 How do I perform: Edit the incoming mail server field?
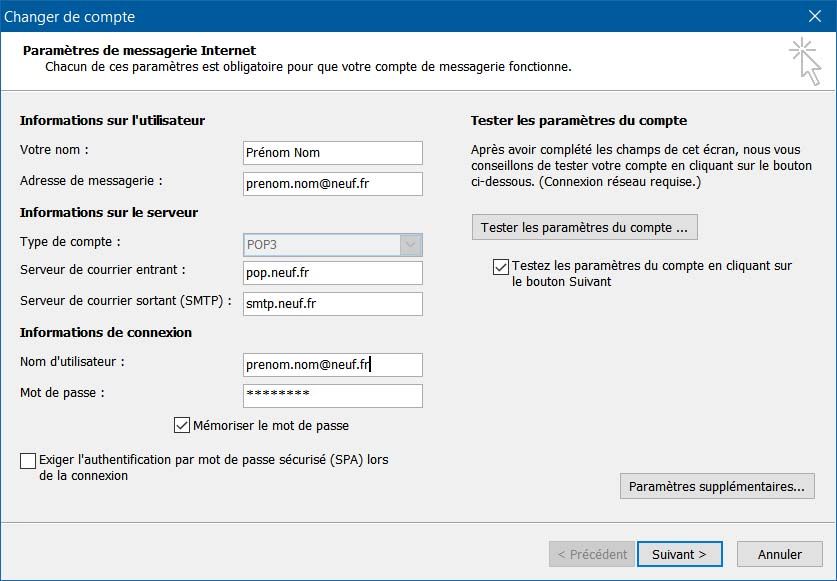click(332, 271)
